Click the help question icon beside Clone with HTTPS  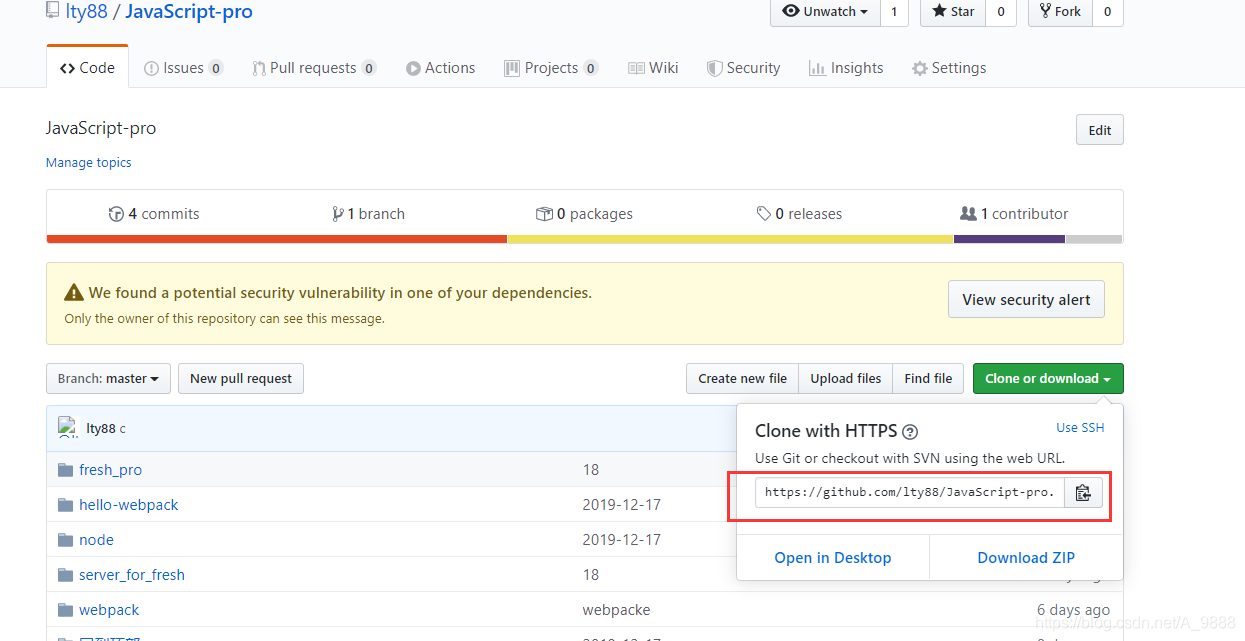click(x=910, y=432)
